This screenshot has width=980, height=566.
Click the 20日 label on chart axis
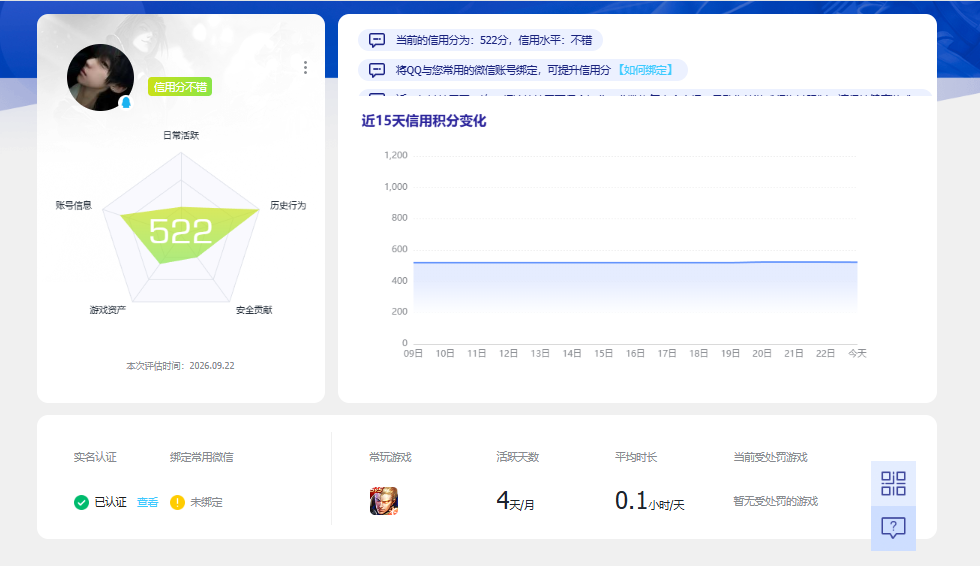tap(761, 354)
